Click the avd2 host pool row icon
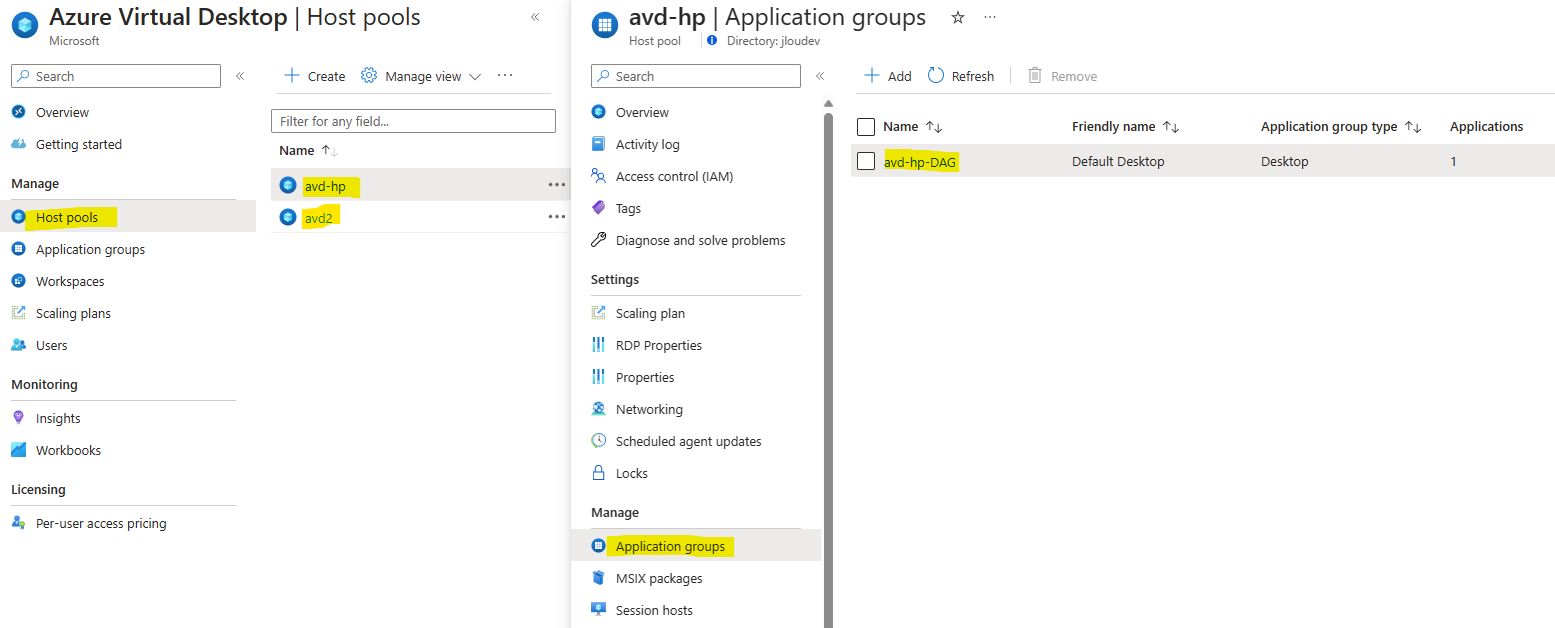The image size is (1555, 628). (288, 217)
